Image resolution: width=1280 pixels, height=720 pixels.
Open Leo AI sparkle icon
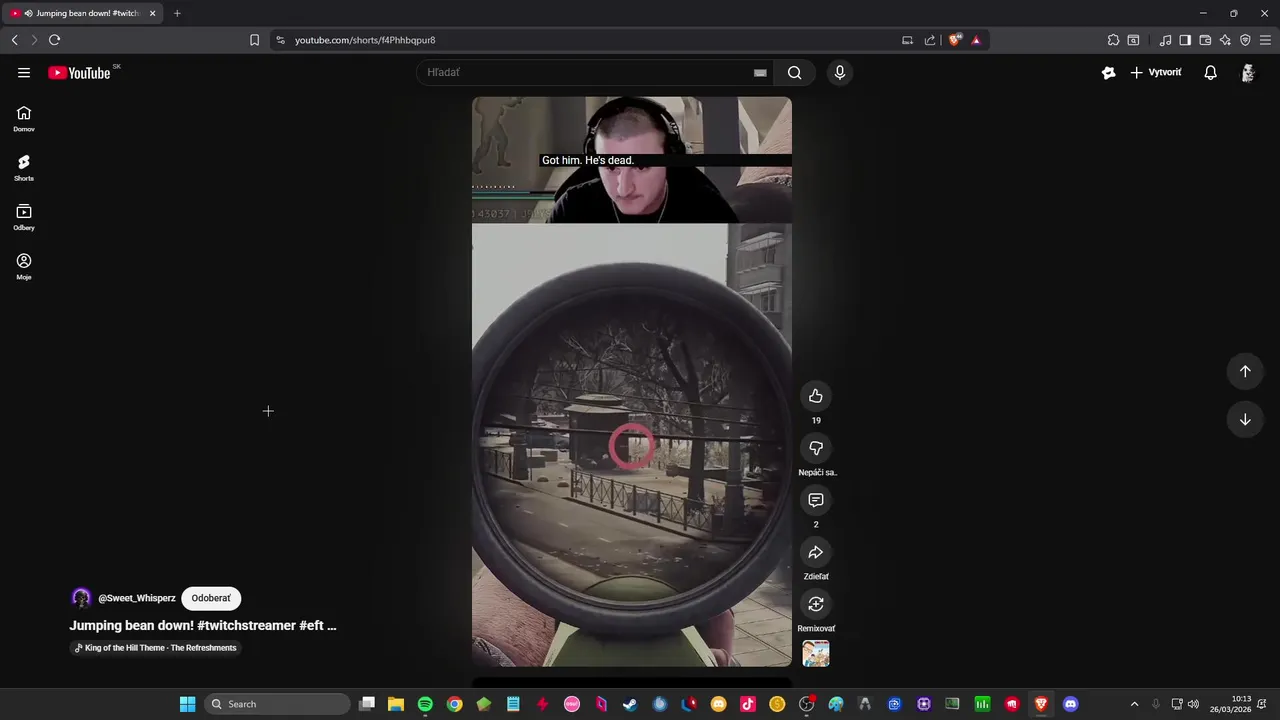[x=1225, y=40]
